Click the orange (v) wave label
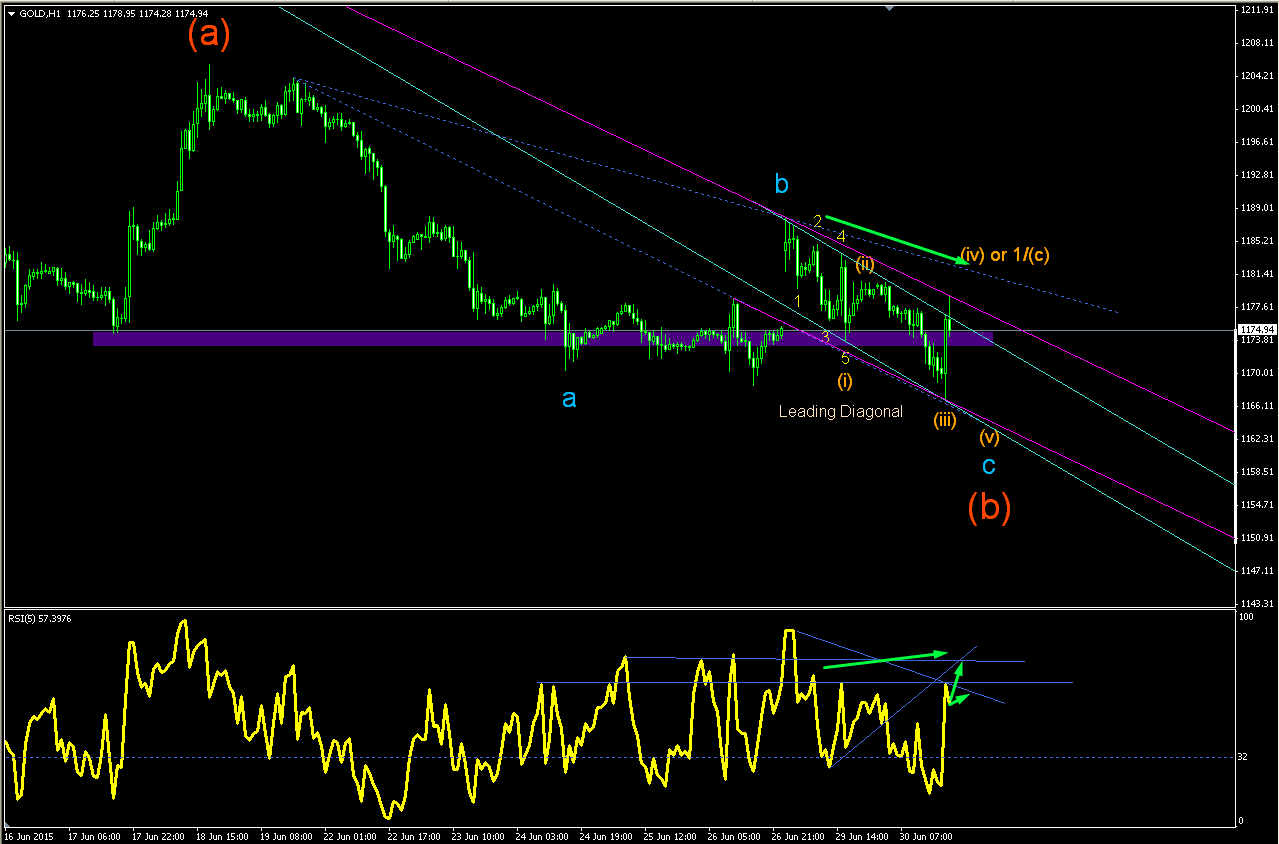This screenshot has height=844, width=1279. tap(989, 437)
